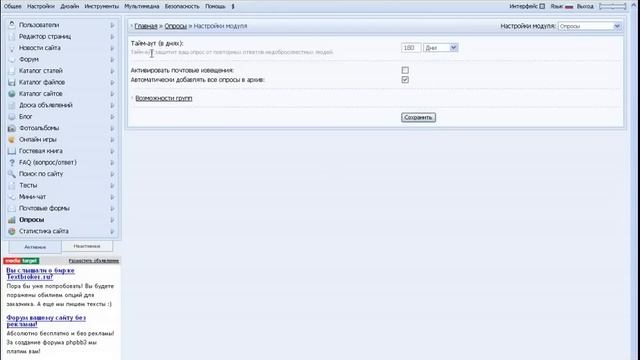Open the TextBroker.ru ad link
640x360 pixels.
pyautogui.click(x=40, y=273)
